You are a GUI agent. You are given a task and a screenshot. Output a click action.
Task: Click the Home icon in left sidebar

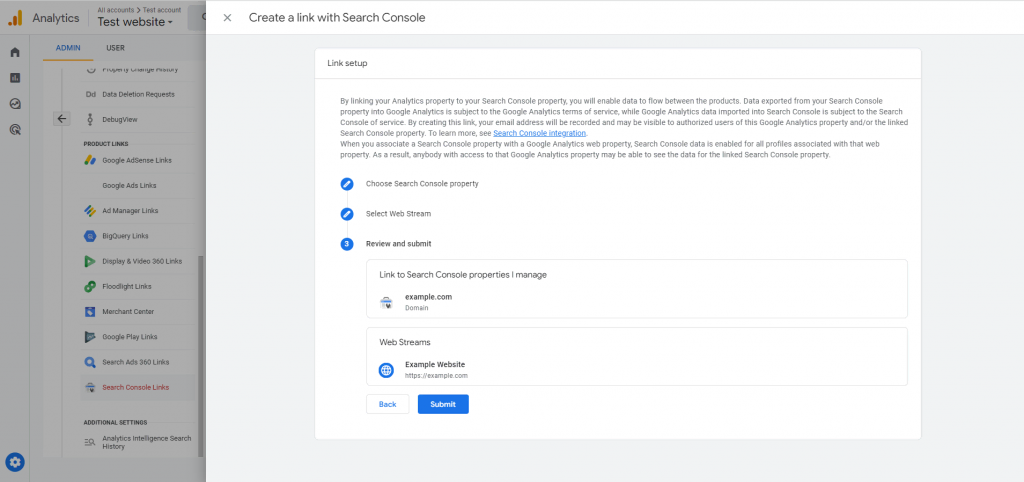(15, 52)
